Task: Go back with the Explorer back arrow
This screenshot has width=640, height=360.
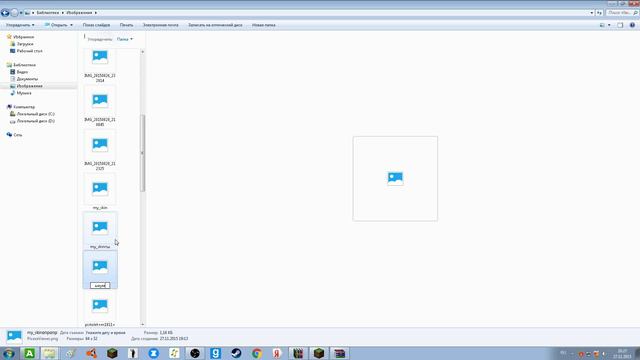Action: (5, 13)
